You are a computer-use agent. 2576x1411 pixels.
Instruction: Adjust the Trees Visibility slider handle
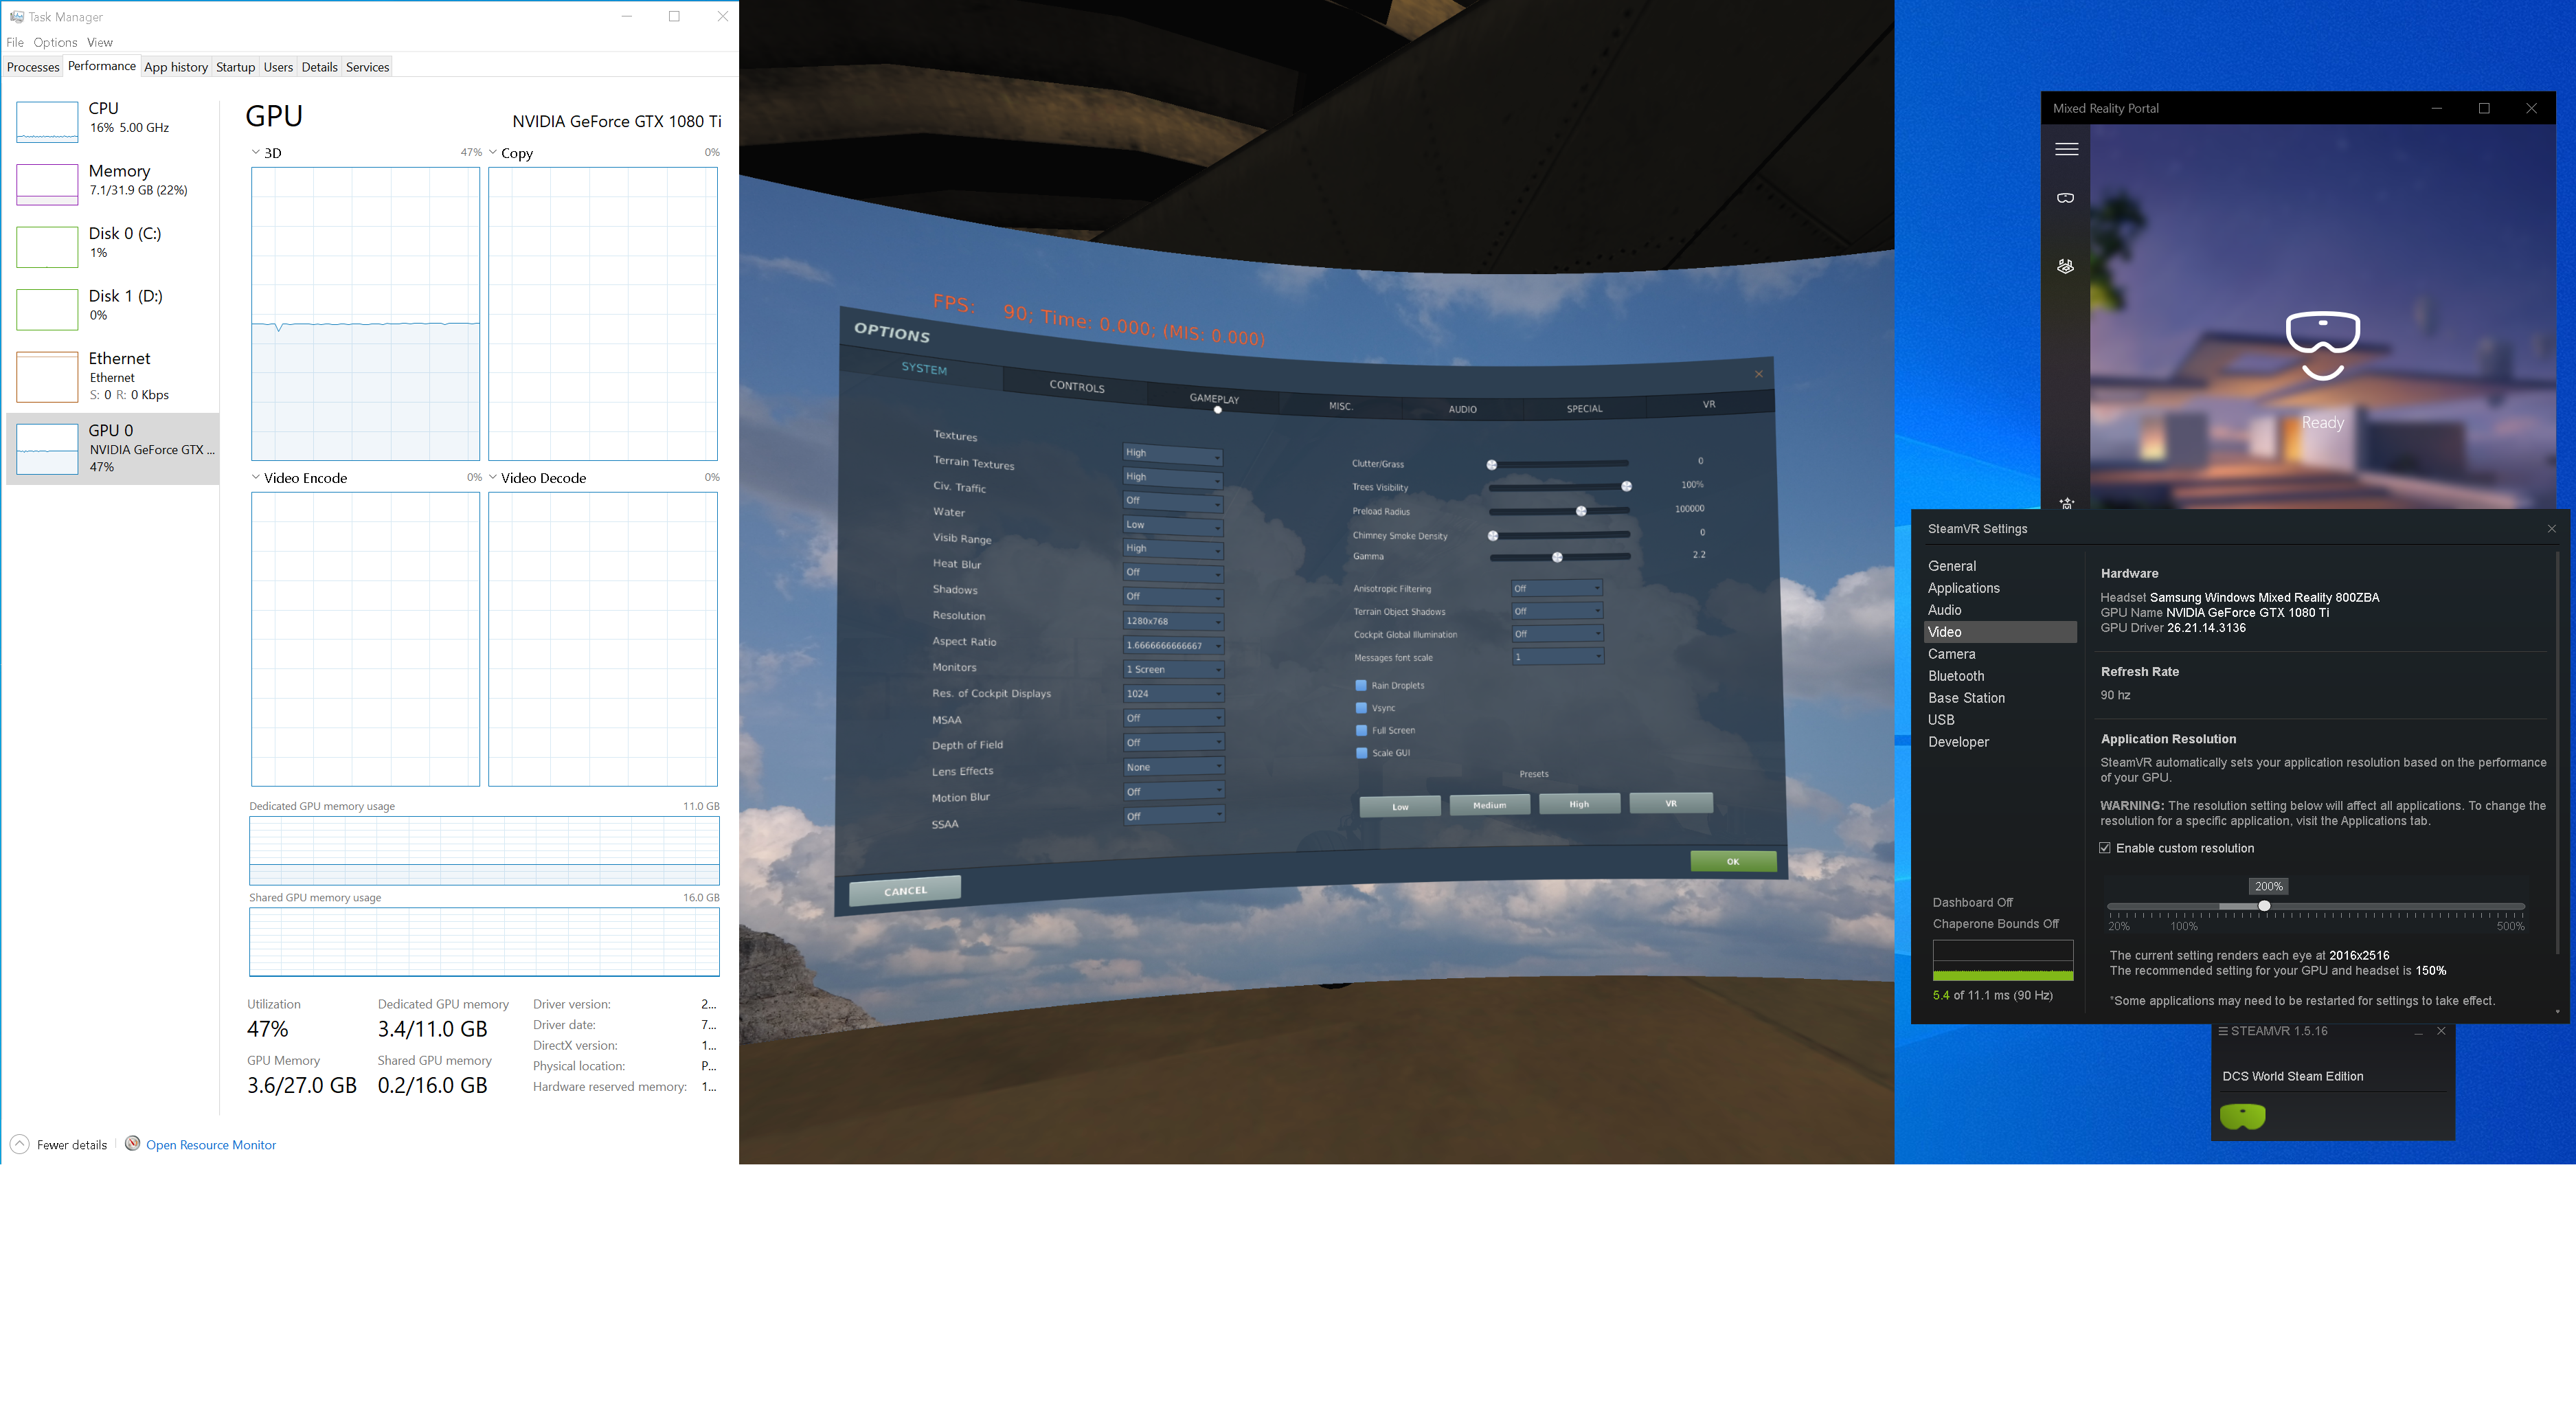[x=1626, y=486]
